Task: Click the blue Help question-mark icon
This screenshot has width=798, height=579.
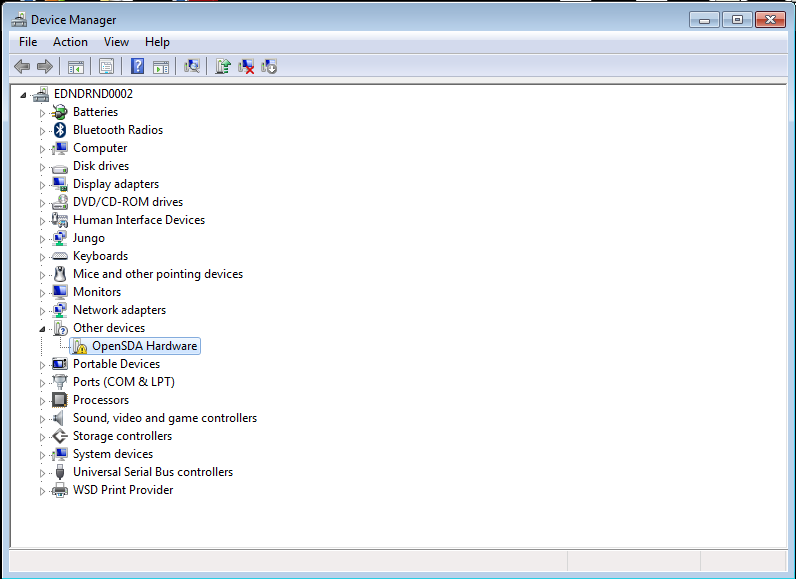Action: coord(137,66)
